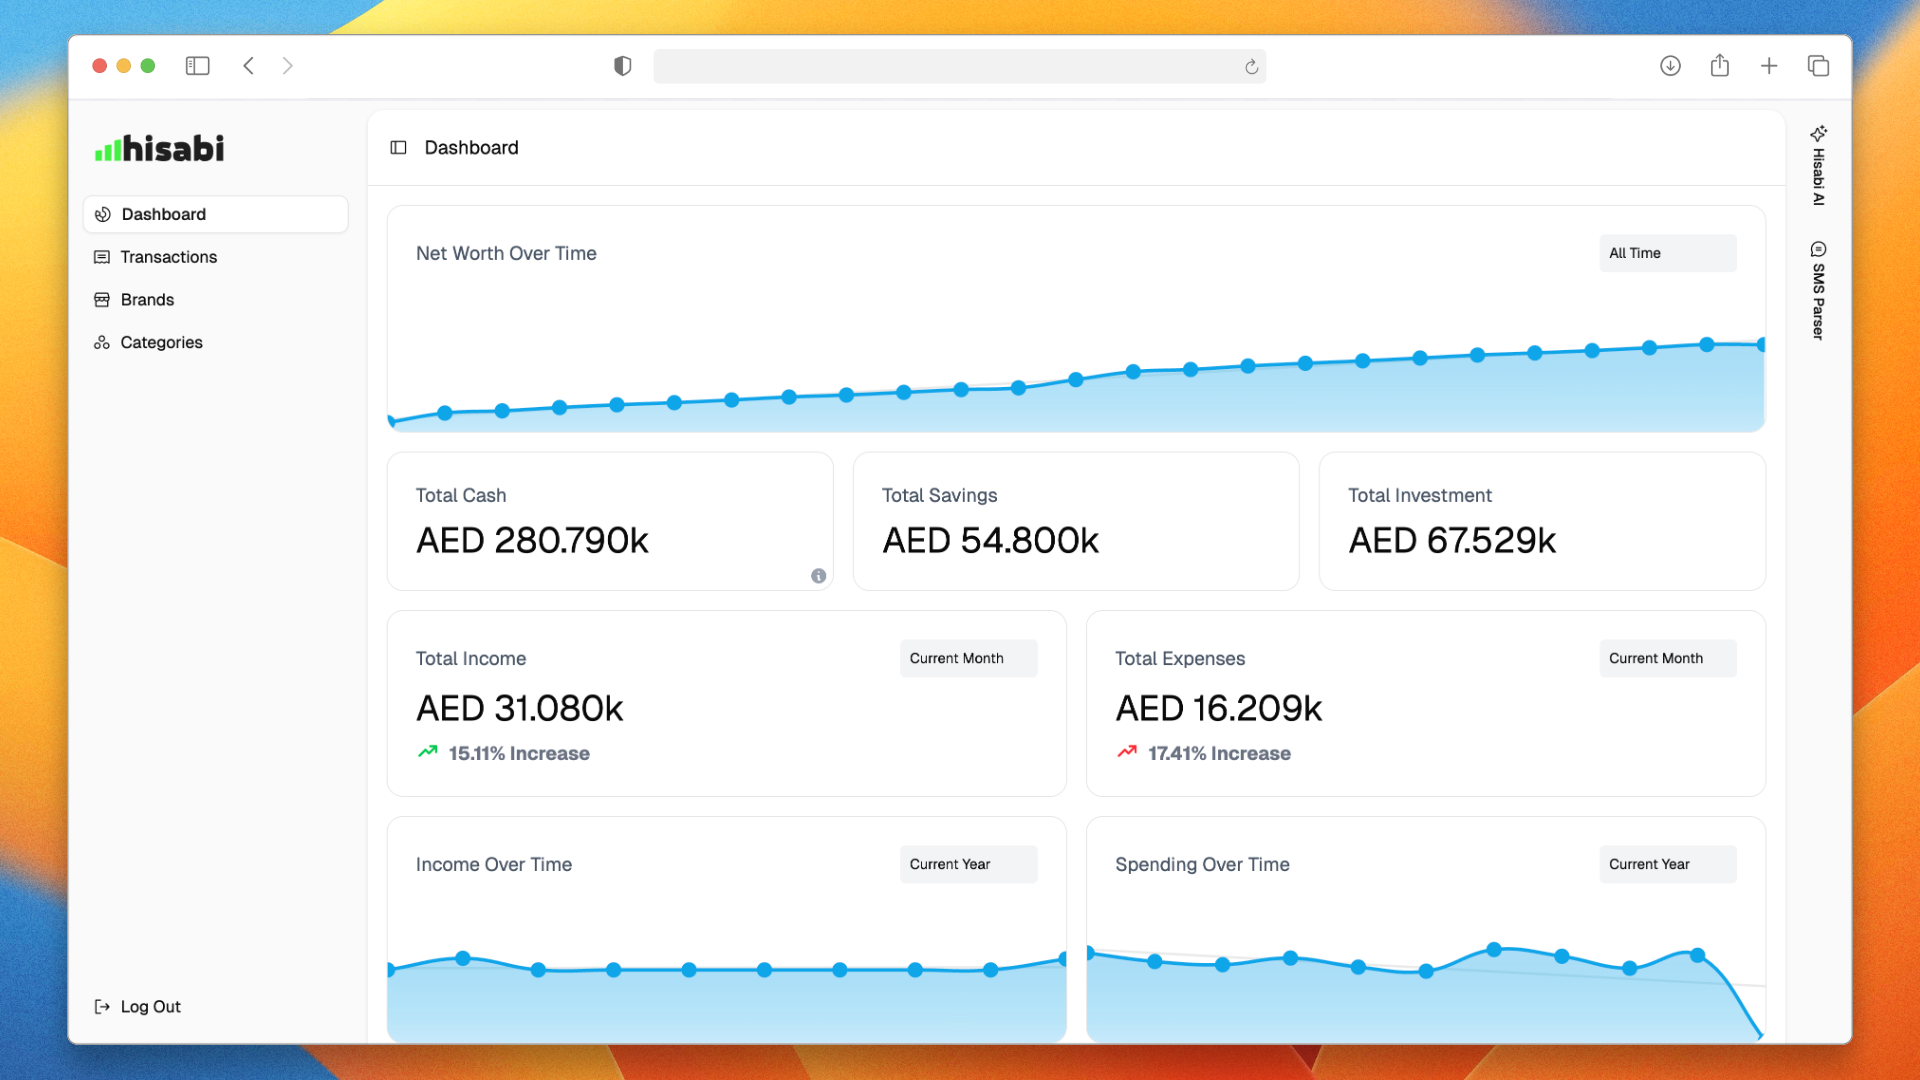The width and height of the screenshot is (1920, 1080).
Task: Click Safari privacy shield icon
Action: pos(622,66)
